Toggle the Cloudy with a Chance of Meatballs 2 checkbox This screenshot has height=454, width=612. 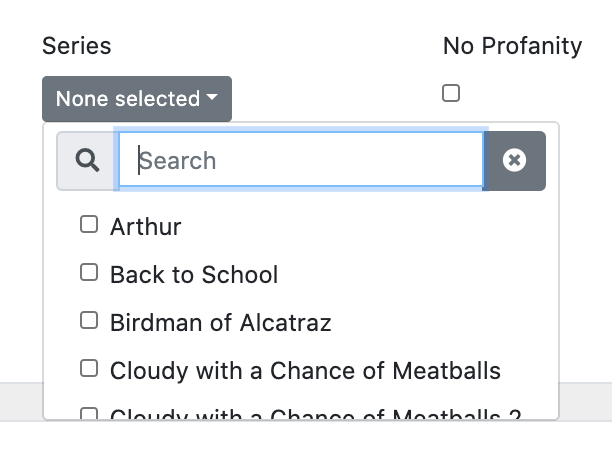[89, 413]
